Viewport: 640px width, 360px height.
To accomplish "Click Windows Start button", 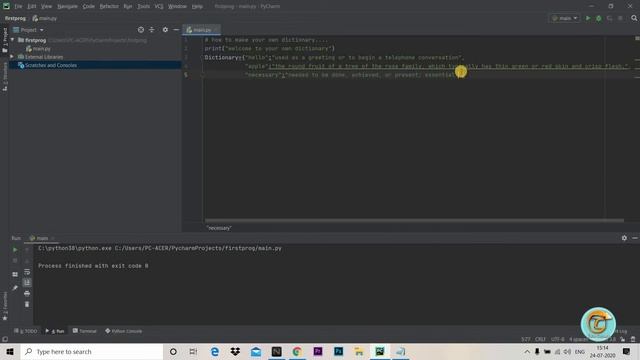I will (10, 351).
